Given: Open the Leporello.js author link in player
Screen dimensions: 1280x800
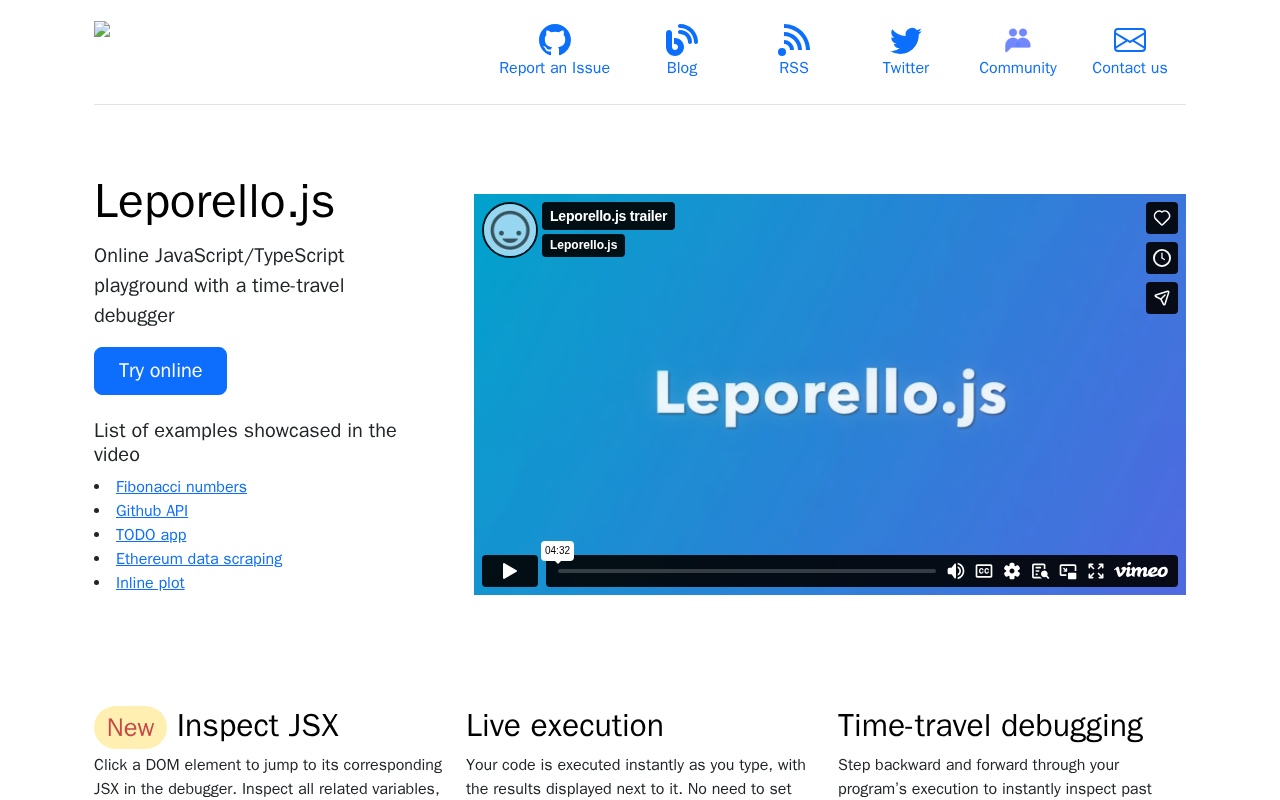Looking at the screenshot, I should [x=583, y=245].
